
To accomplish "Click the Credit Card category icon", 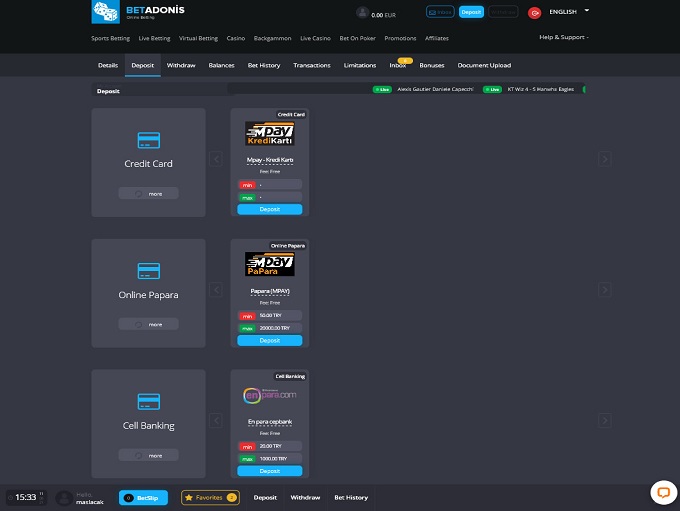I will point(148,139).
